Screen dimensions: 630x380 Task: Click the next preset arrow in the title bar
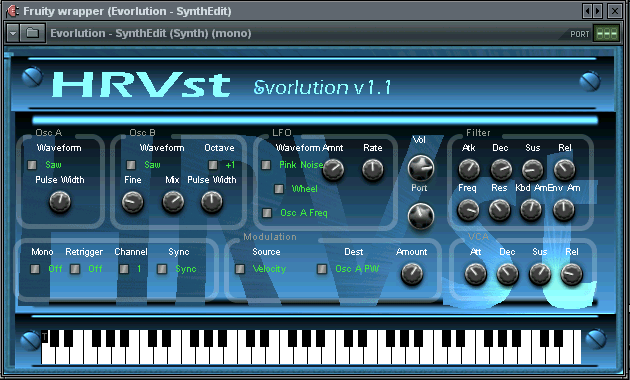click(598, 11)
